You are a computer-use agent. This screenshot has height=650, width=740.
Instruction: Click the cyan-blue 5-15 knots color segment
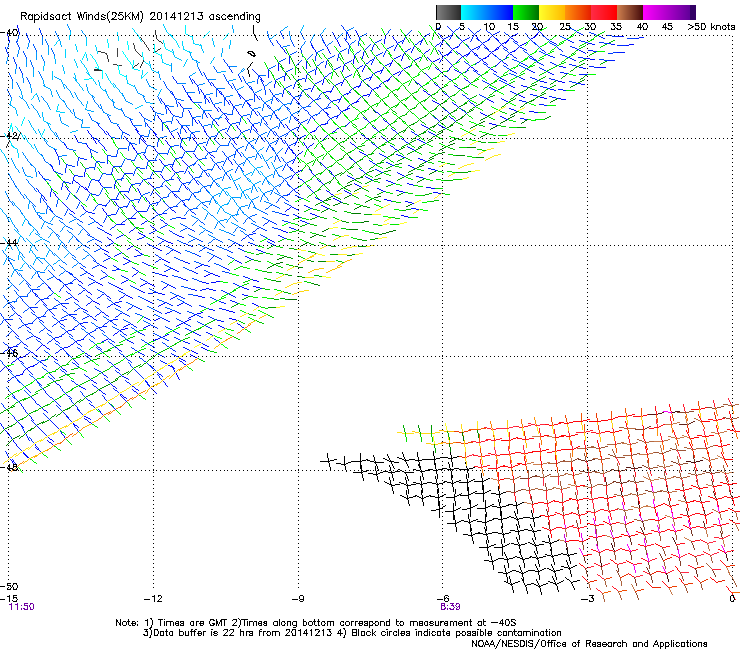pyautogui.click(x=487, y=12)
